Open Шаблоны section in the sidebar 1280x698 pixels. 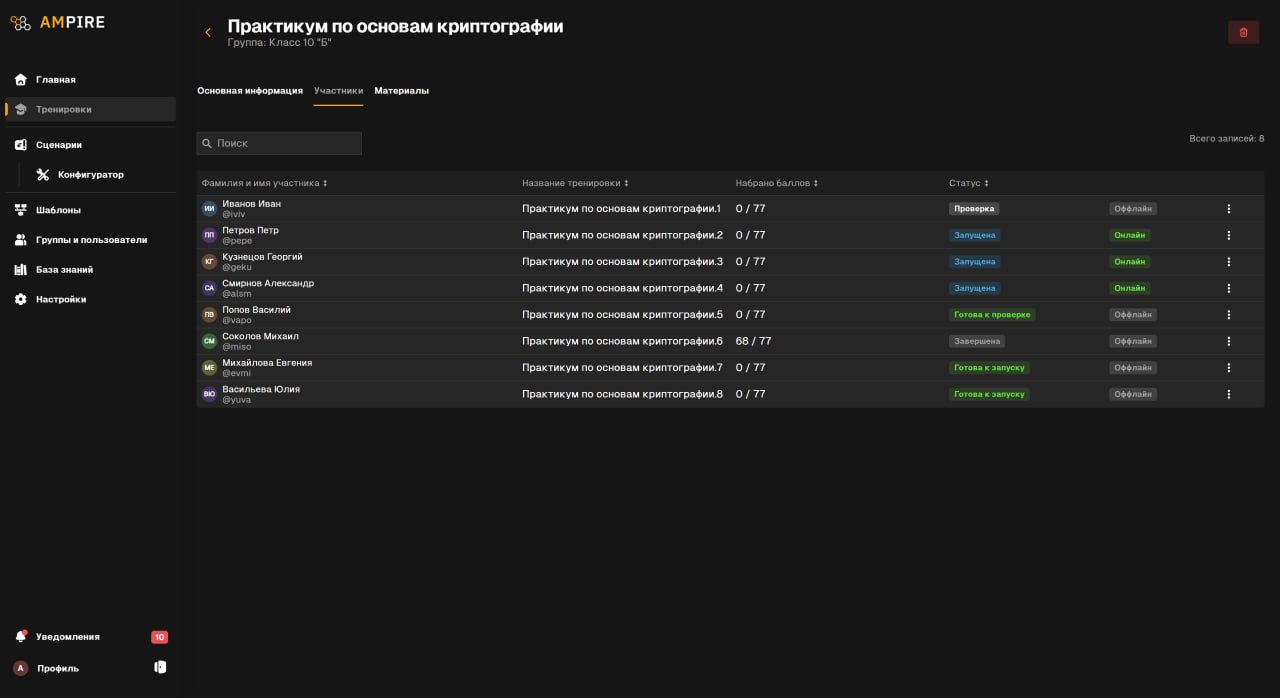point(58,210)
